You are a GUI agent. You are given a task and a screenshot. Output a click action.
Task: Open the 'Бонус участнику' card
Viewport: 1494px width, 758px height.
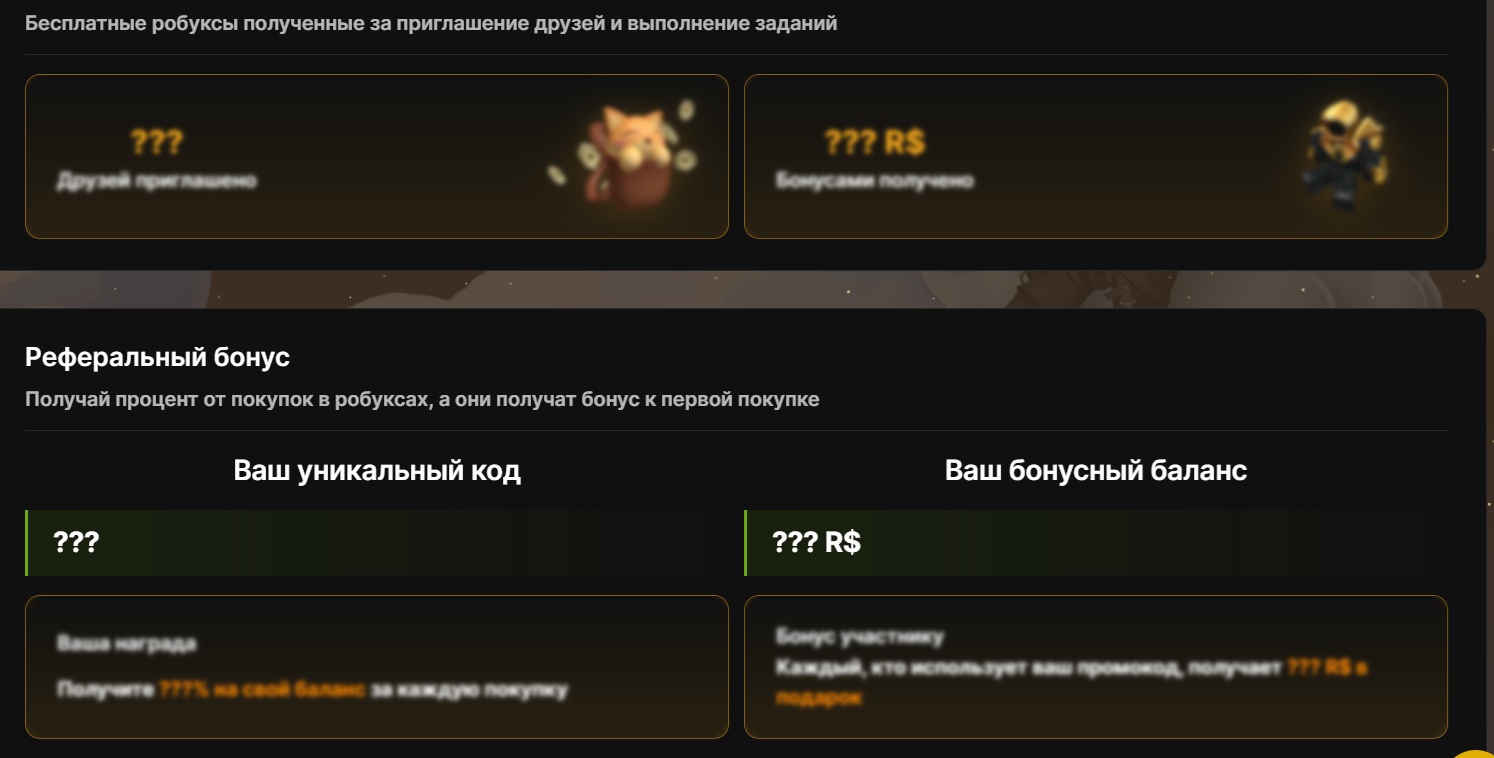click(1096, 667)
